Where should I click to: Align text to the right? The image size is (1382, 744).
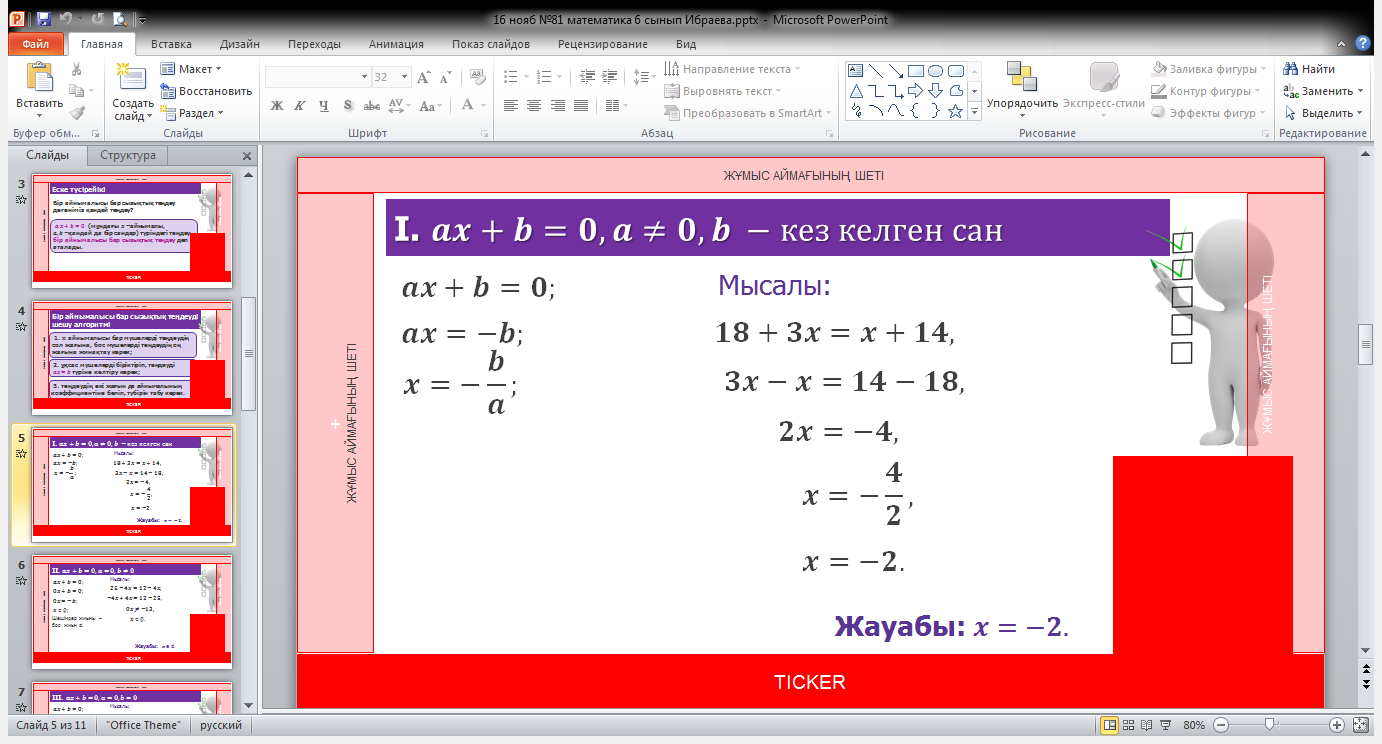(x=557, y=105)
